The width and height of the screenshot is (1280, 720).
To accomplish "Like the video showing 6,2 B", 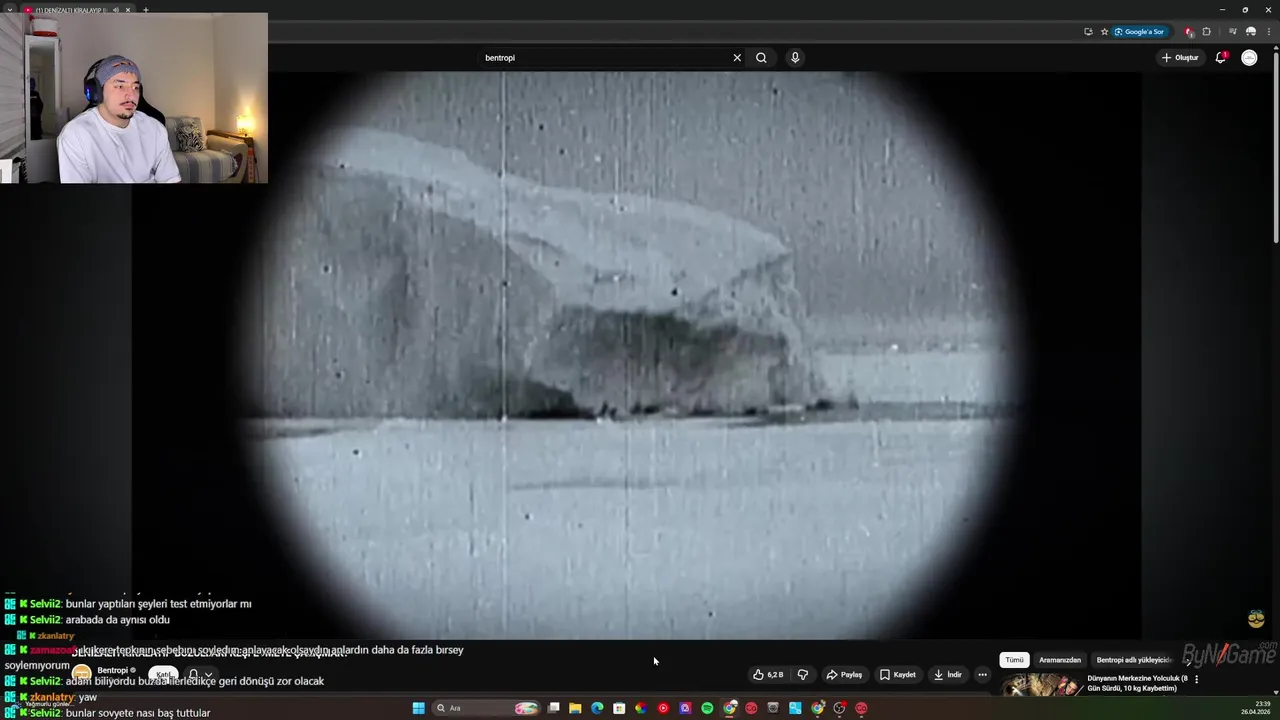I will point(768,675).
